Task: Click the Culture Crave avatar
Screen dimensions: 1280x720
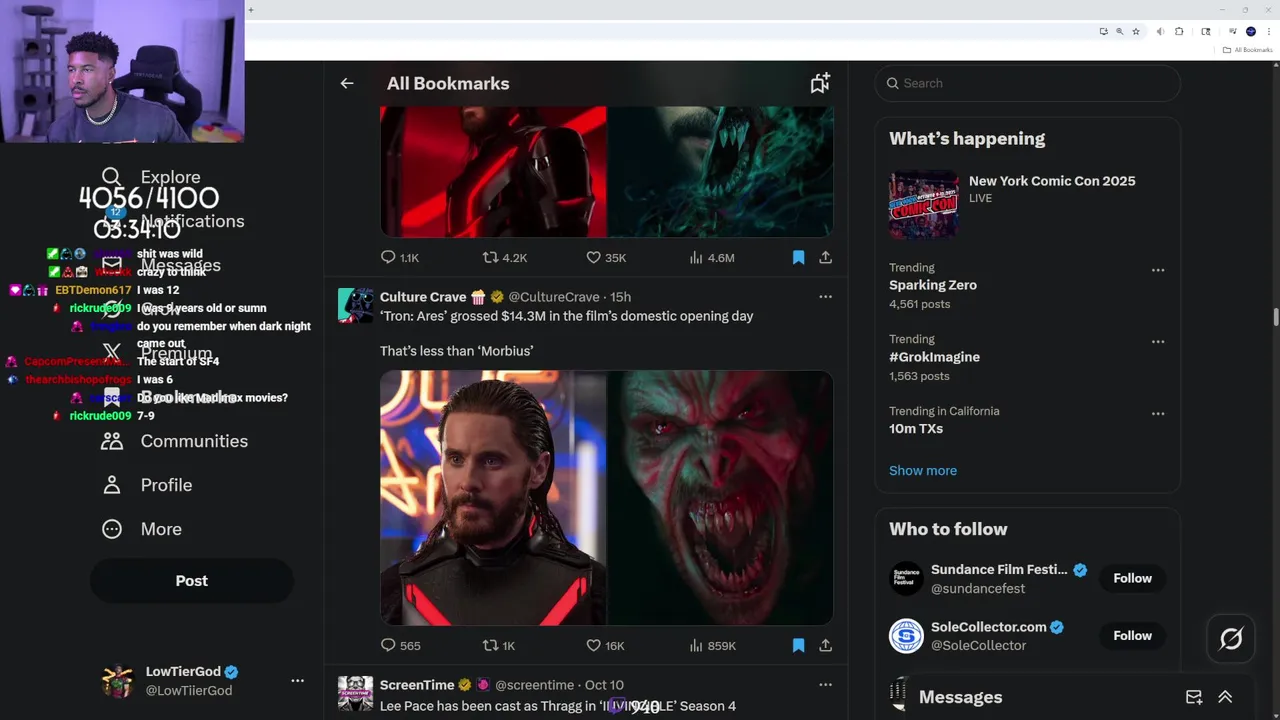Action: point(355,305)
